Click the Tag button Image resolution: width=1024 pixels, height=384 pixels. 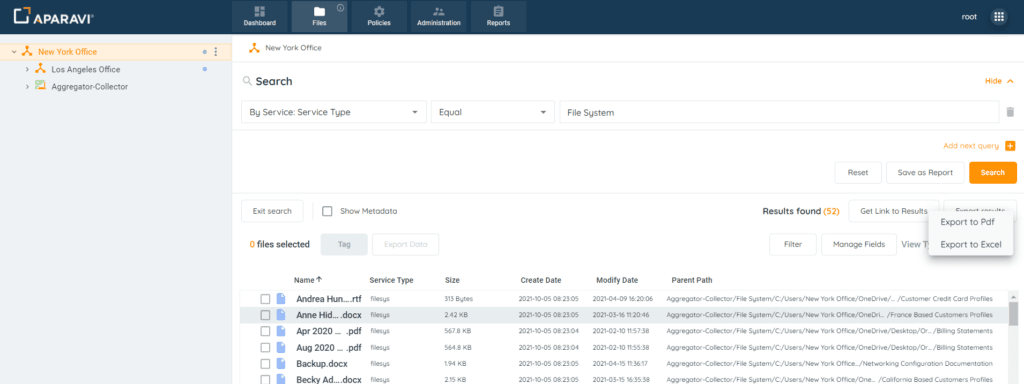point(344,244)
